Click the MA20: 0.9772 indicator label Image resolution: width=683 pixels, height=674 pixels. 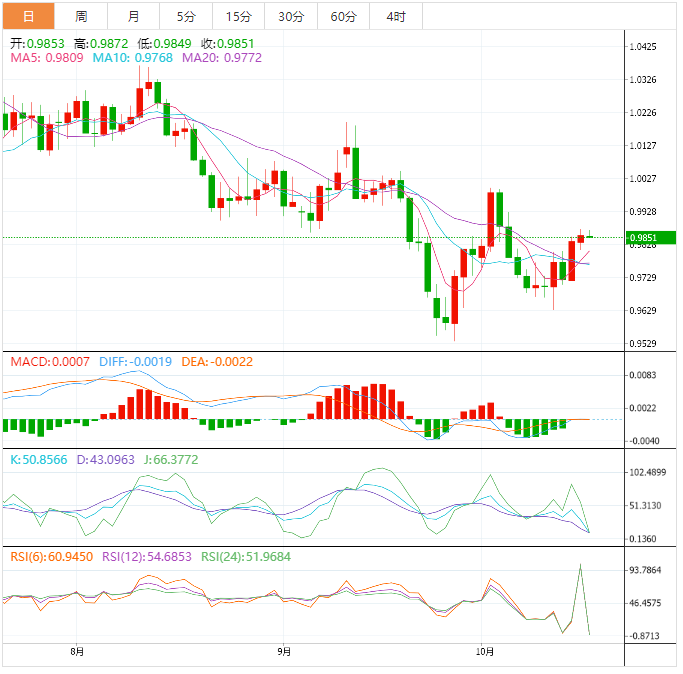pyautogui.click(x=222, y=58)
